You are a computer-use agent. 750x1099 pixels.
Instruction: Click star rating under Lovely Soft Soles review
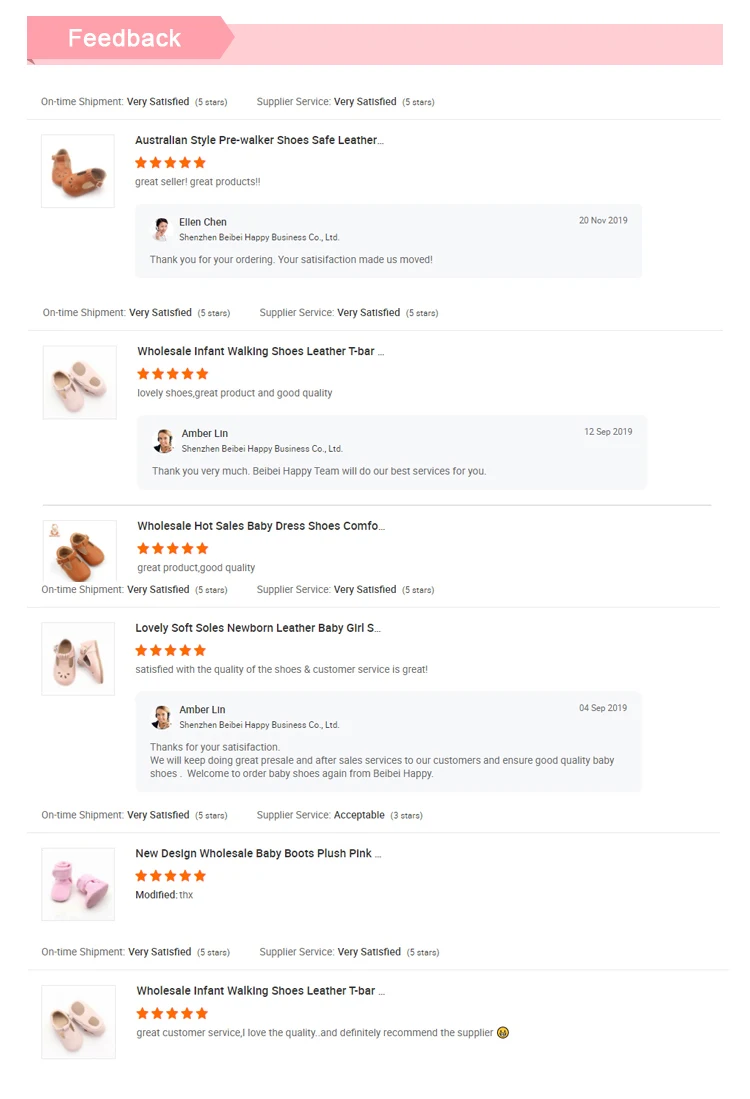click(171, 650)
